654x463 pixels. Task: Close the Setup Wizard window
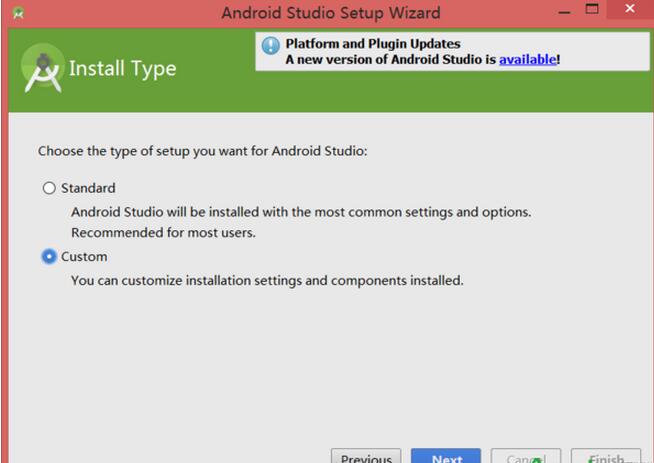(x=630, y=9)
